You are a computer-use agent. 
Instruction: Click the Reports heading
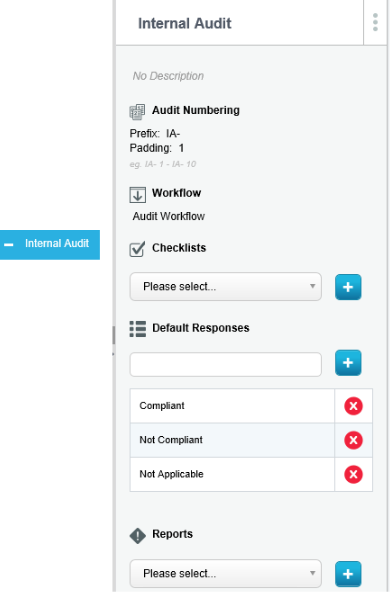pos(172,534)
